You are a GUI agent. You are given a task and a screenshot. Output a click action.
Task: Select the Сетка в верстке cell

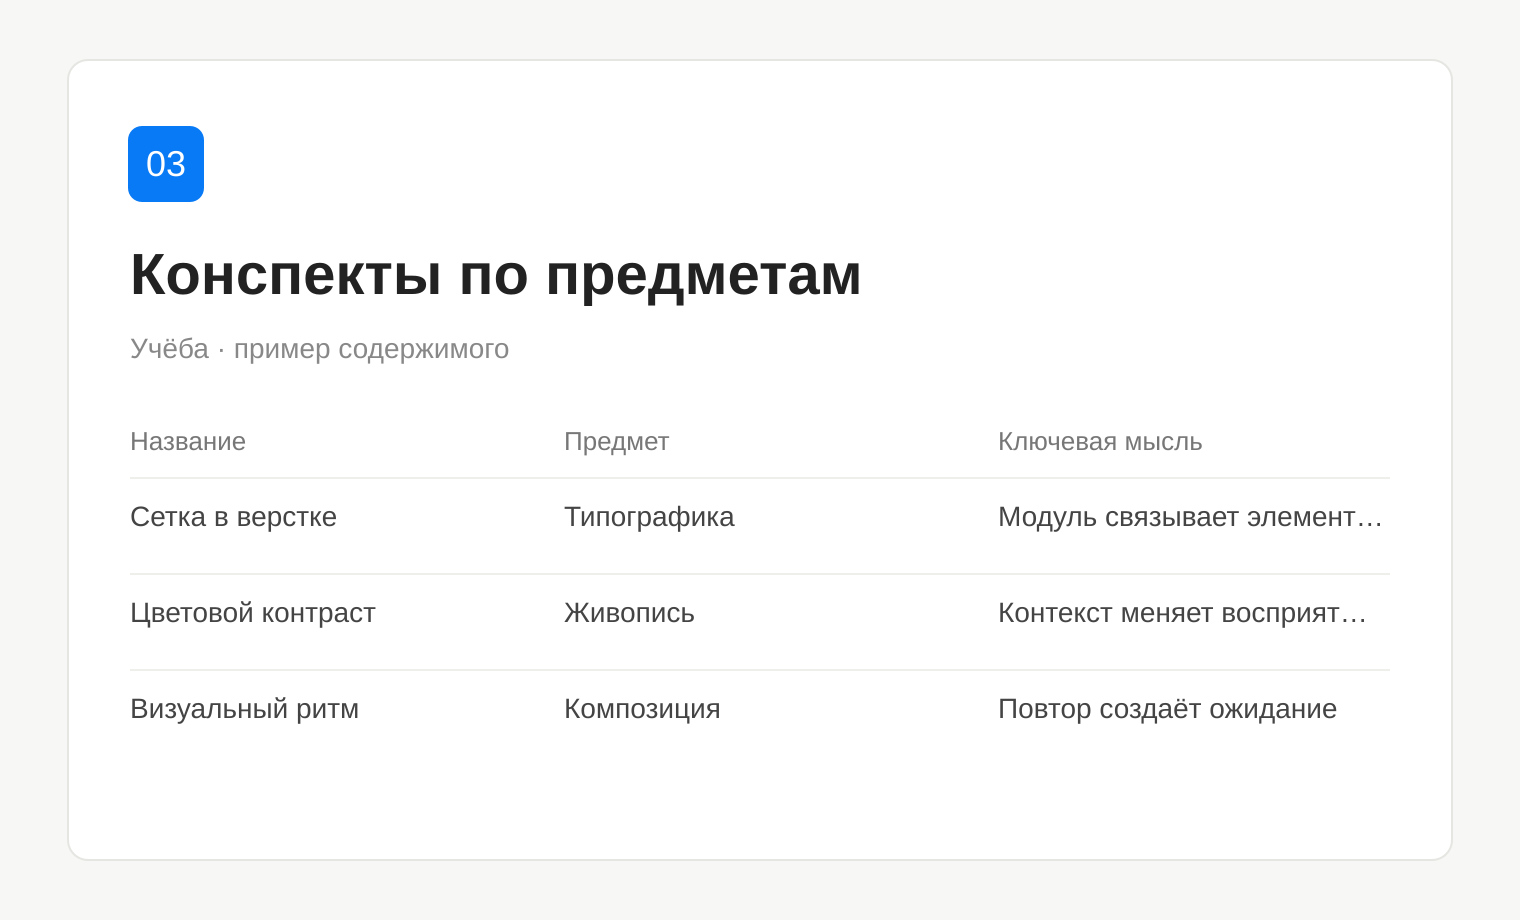coord(234,516)
